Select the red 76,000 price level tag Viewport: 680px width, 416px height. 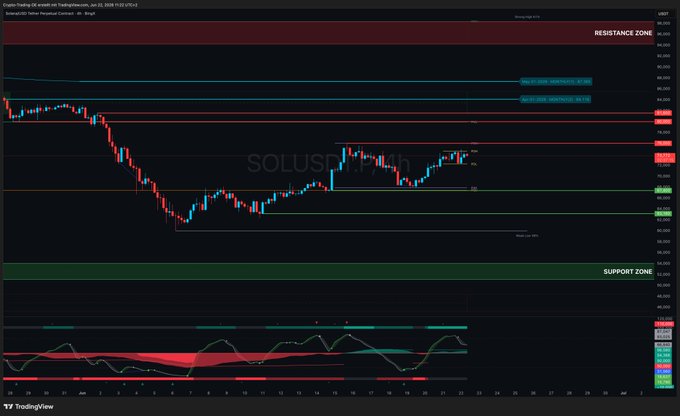click(664, 143)
